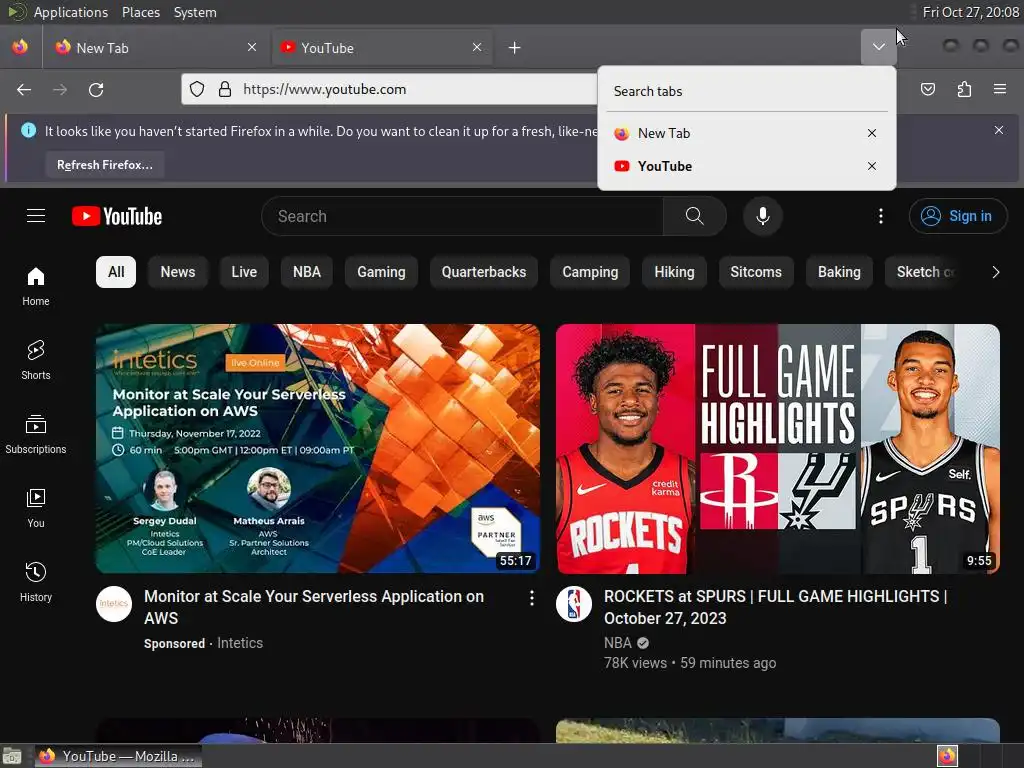
Task: Switch to the YouTube browser tab
Action: tap(381, 48)
